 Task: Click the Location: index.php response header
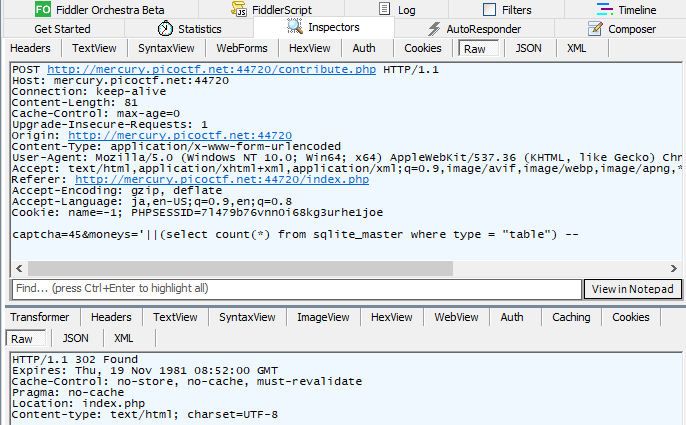pyautogui.click(x=78, y=404)
